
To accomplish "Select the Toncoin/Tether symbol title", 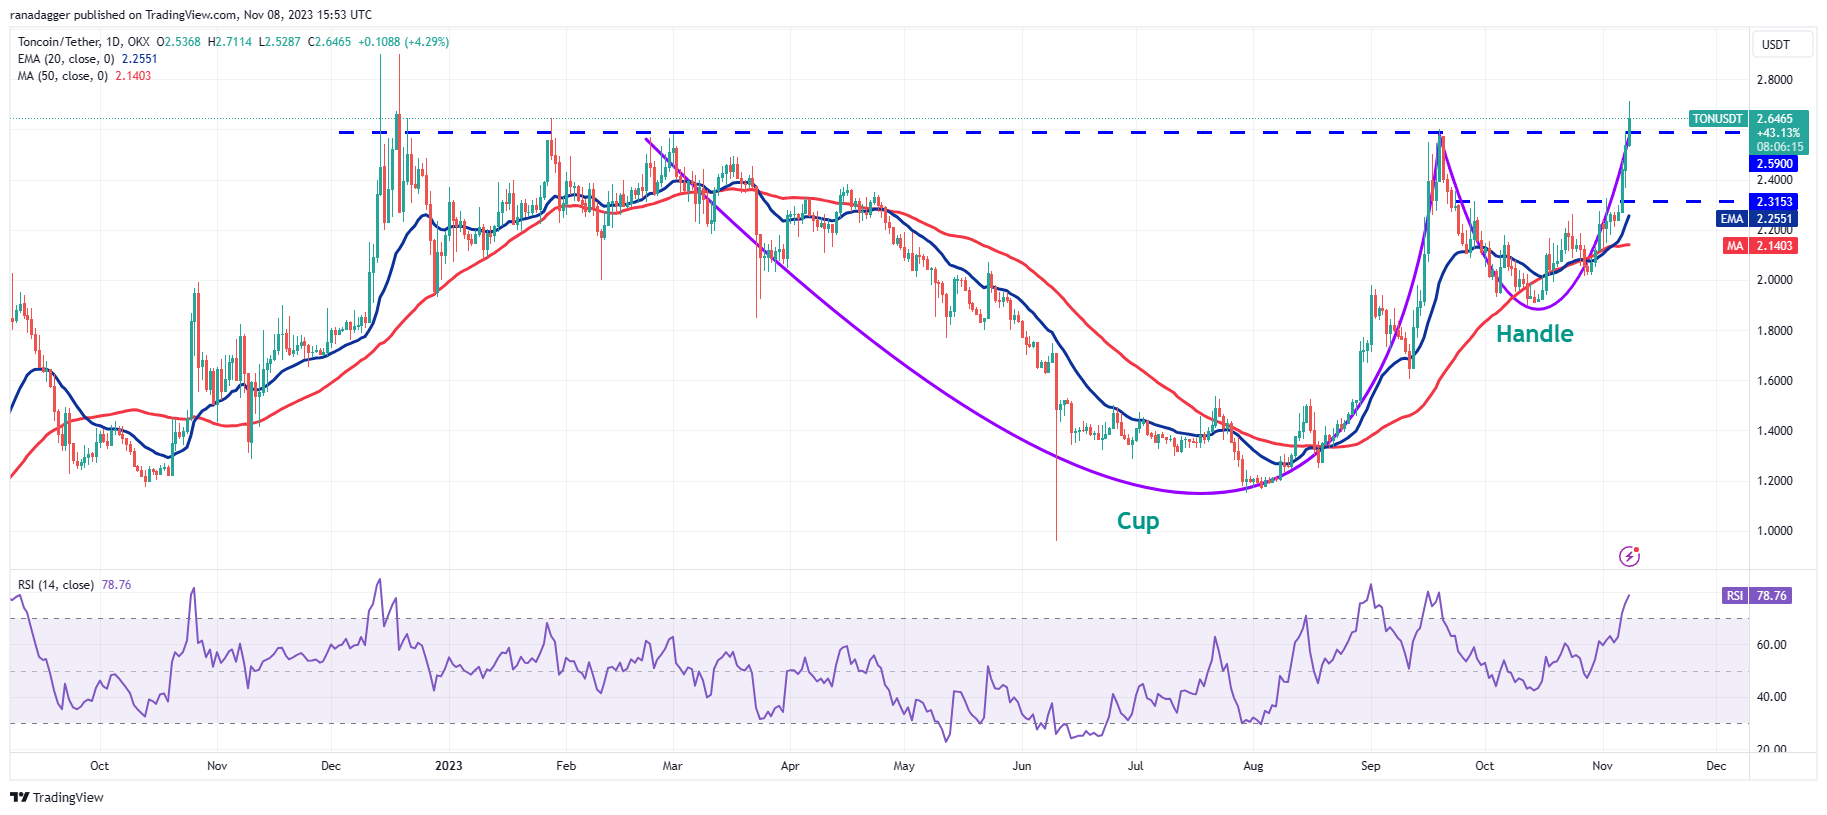I will pos(84,42).
